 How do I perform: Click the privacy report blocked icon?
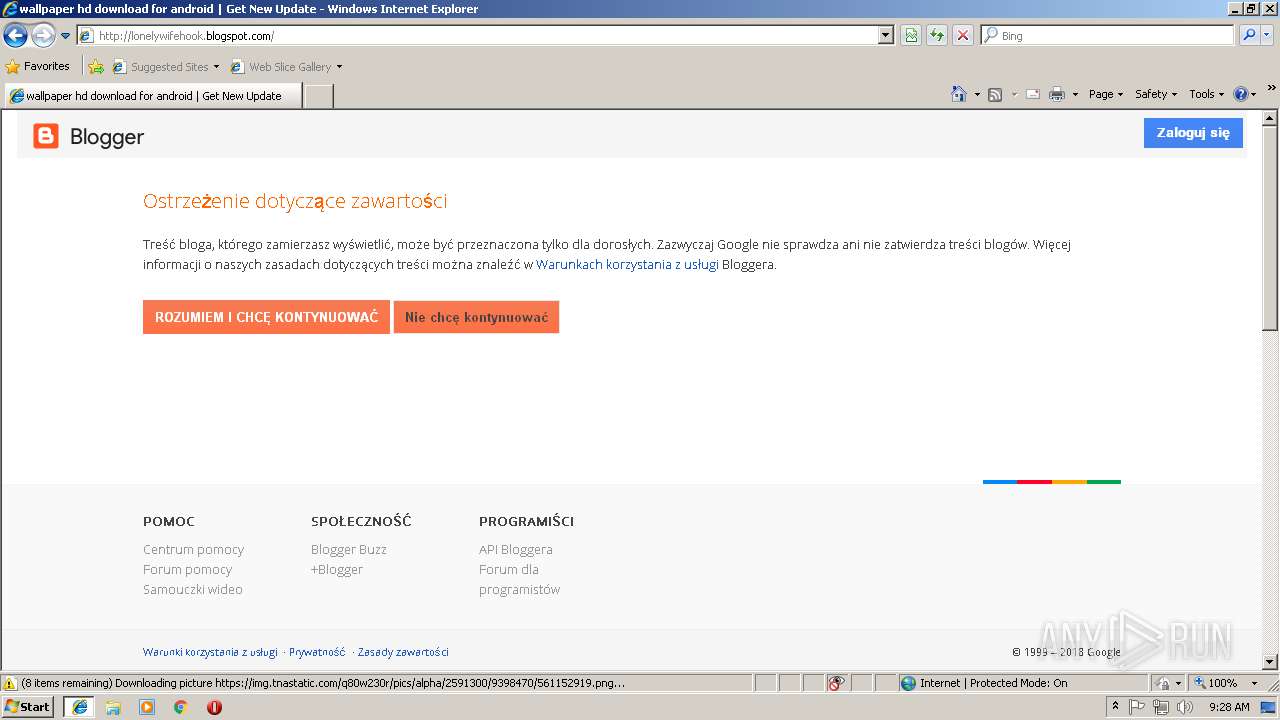pyautogui.click(x=837, y=683)
